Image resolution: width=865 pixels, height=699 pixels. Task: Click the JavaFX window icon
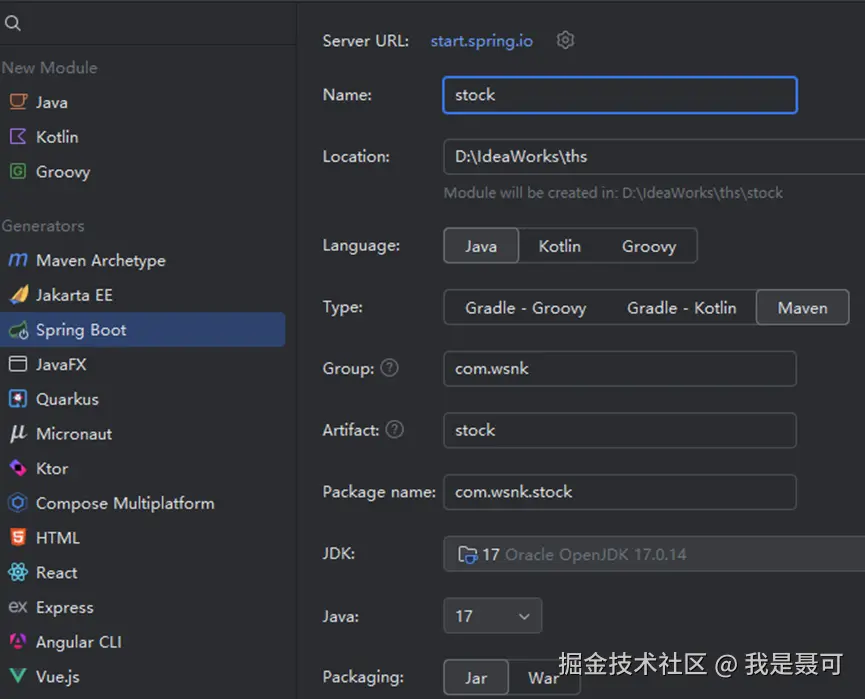18,364
